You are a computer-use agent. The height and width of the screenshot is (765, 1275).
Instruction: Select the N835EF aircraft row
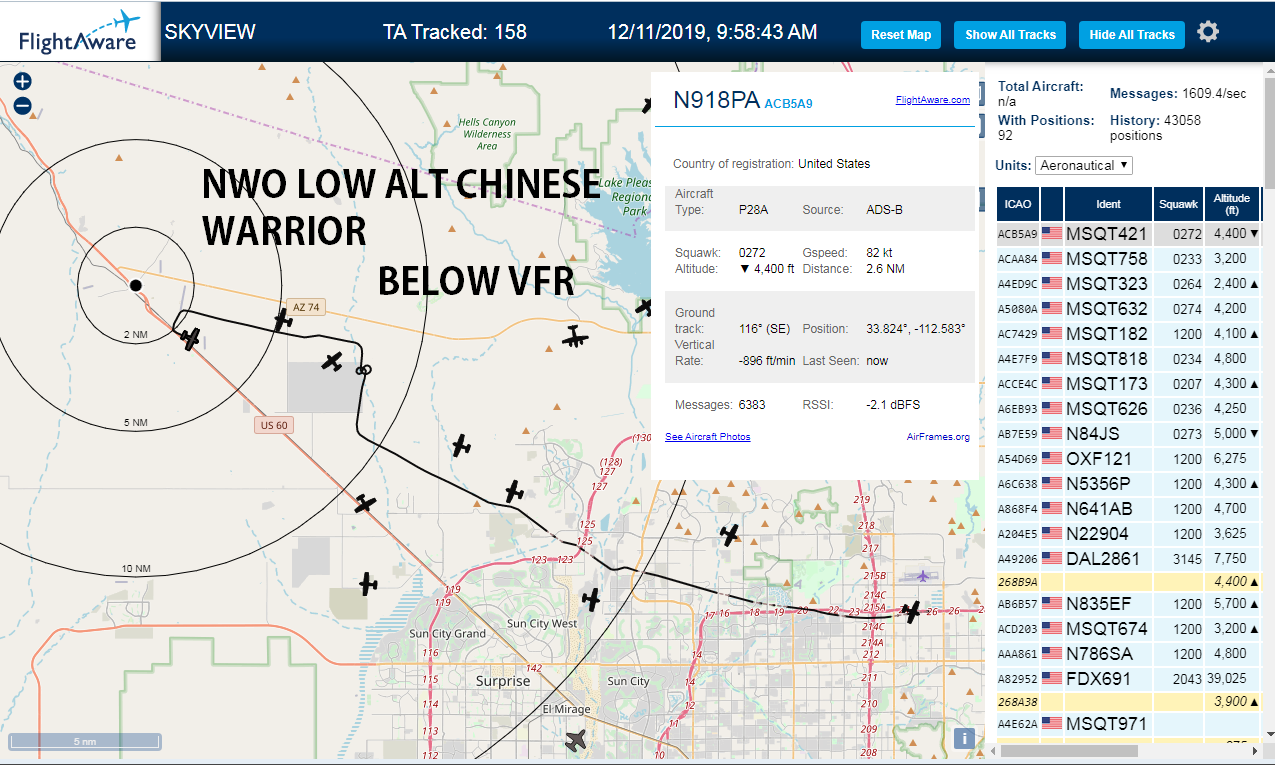pos(1129,604)
